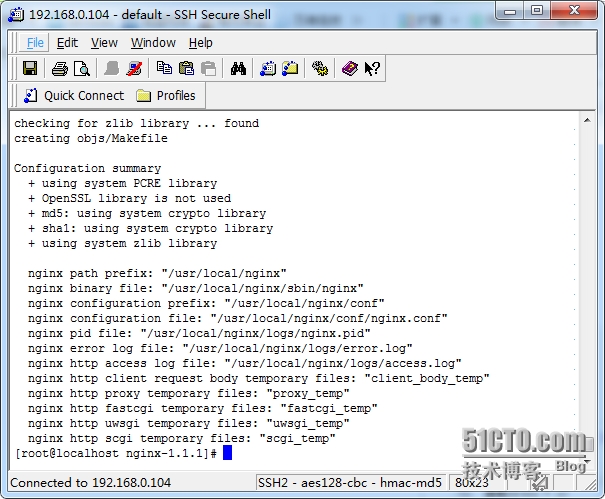Maximize the SSH Secure Shell window

537,11
